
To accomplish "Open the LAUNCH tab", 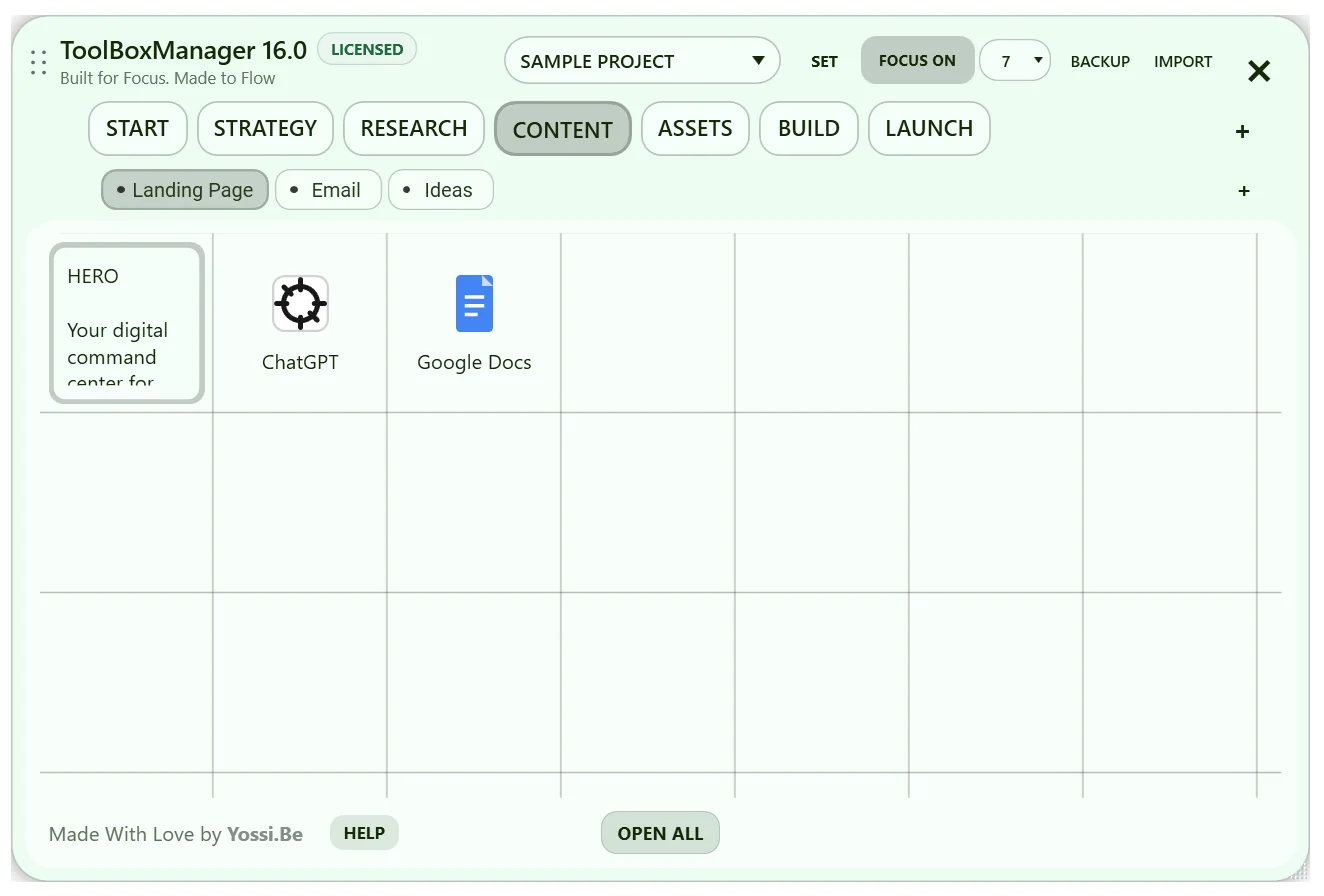I will pos(929,128).
